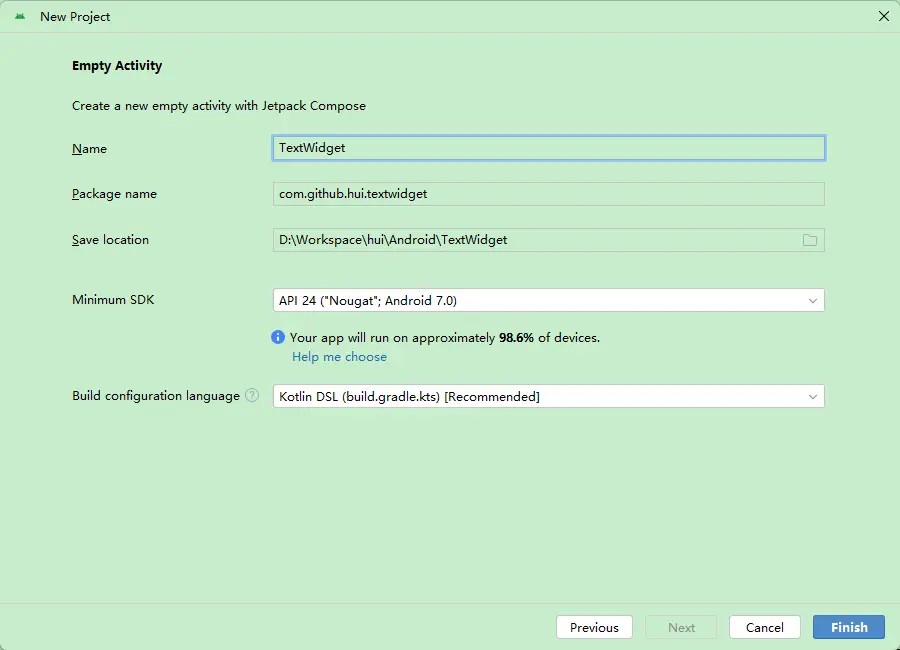
Task: Click the "Name" field label
Action: (89, 149)
